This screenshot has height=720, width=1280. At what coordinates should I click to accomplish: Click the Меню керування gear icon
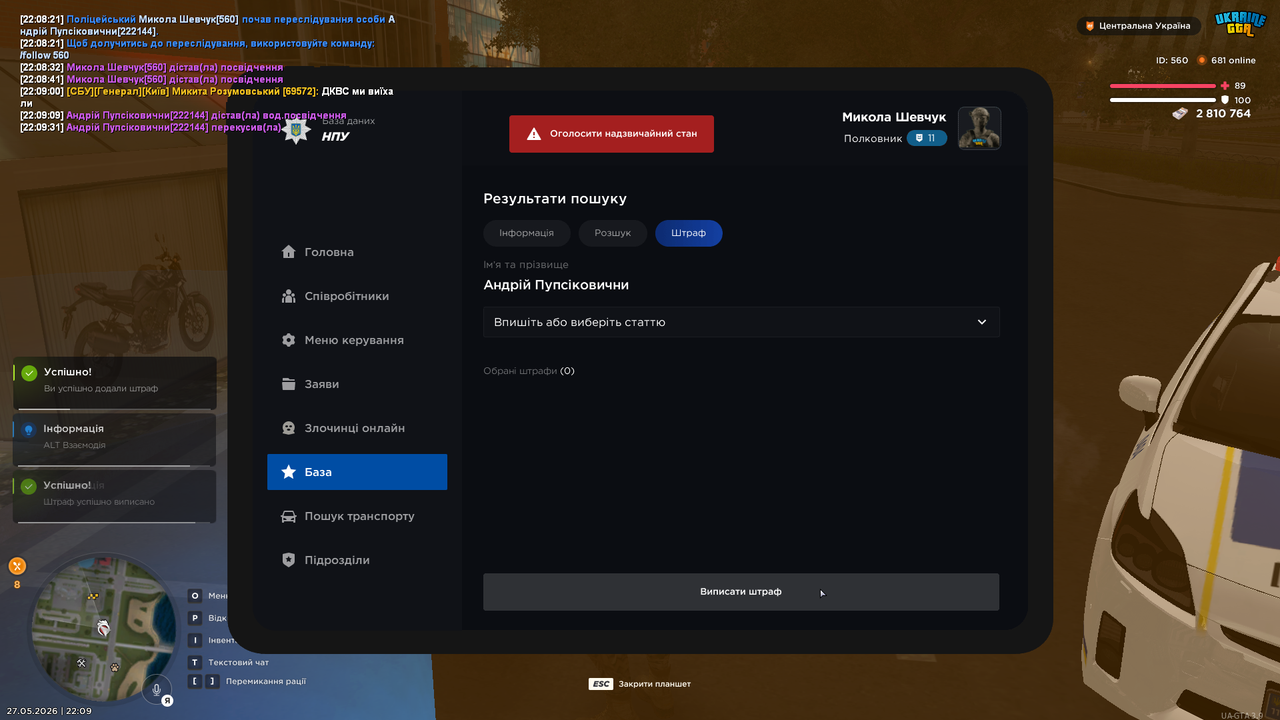click(x=289, y=340)
